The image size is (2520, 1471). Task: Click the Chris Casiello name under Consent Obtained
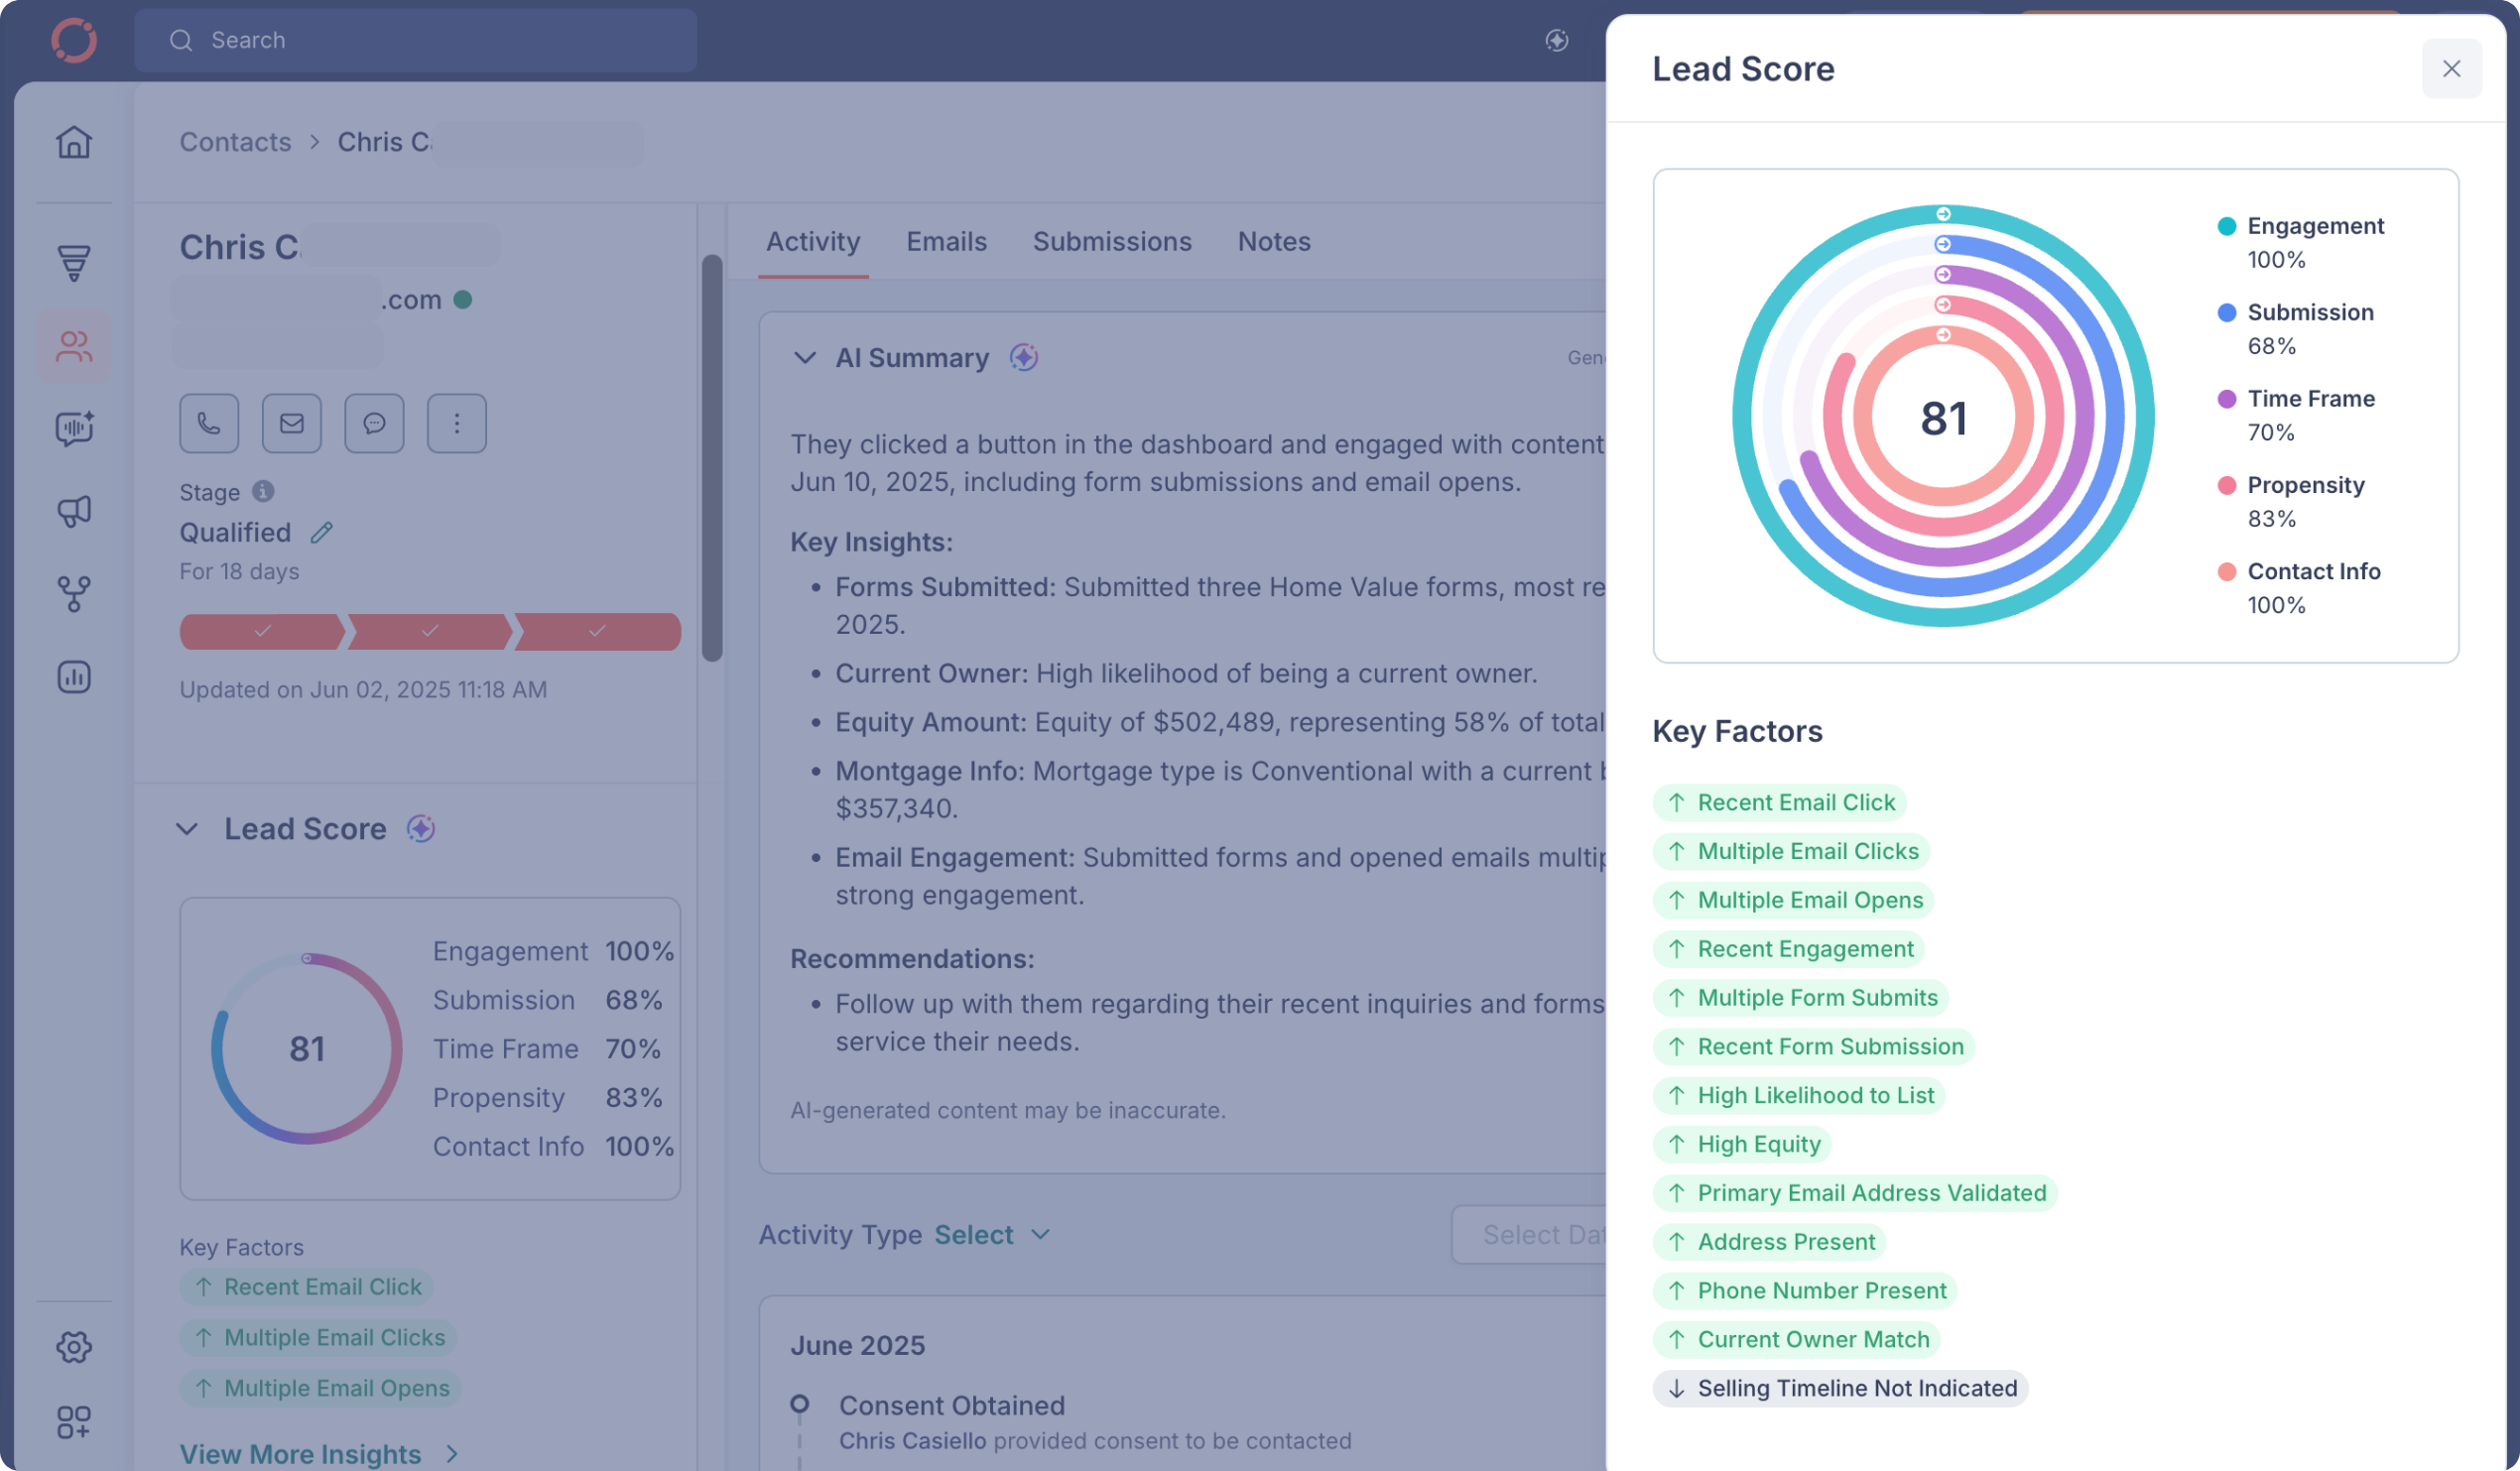pyautogui.click(x=912, y=1441)
